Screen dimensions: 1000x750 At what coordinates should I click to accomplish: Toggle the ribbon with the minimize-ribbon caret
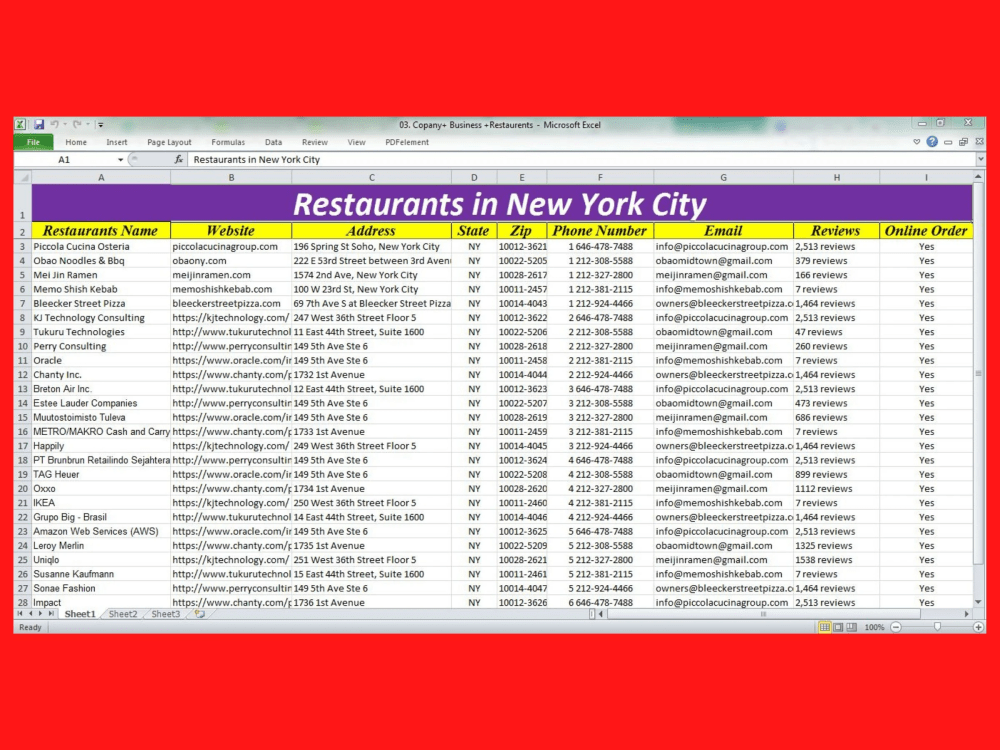916,142
